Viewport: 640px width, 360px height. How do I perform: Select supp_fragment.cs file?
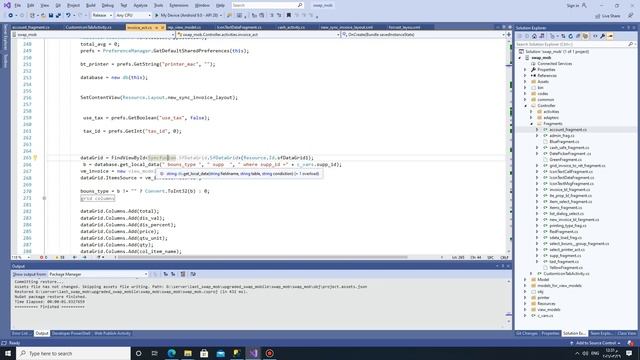point(565,256)
